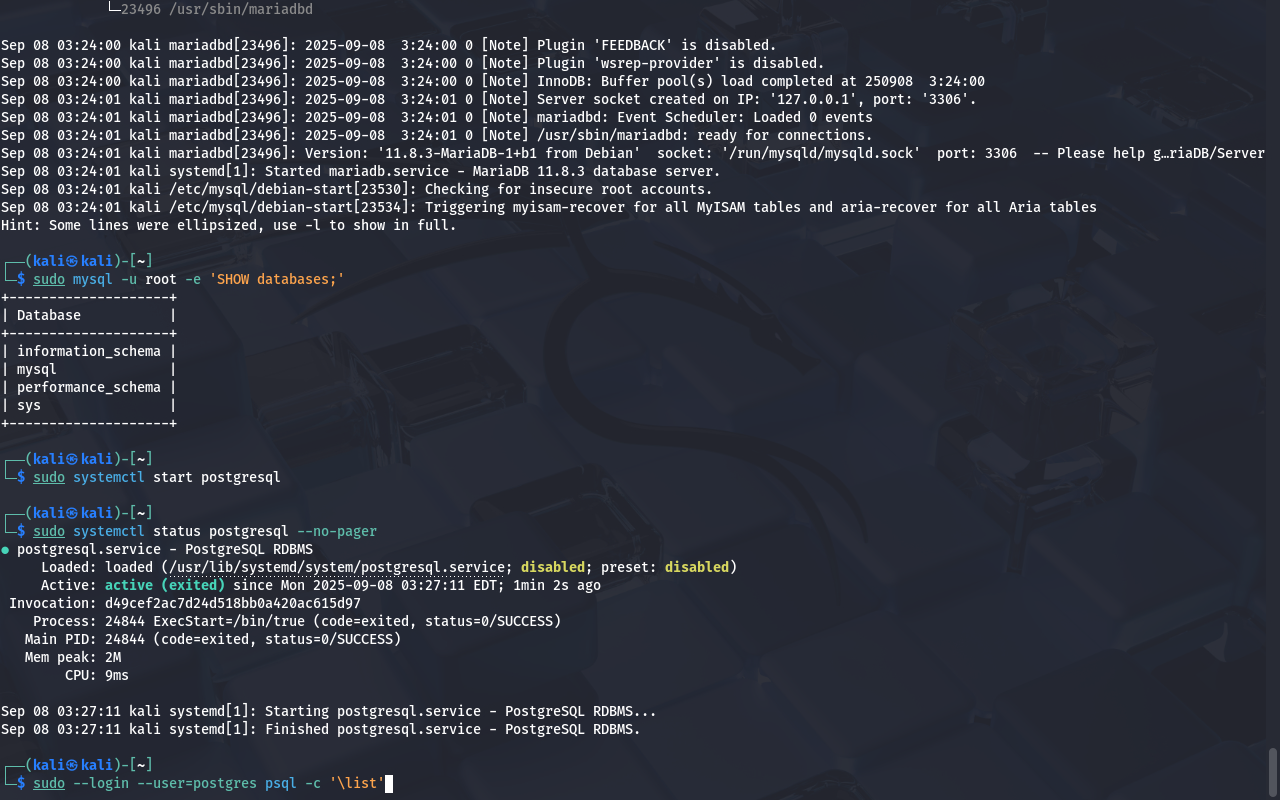Click '/usr/sbin/mariadbd: ready for connections.' log text
This screenshot has width=1280, height=800.
pyautogui.click(x=704, y=135)
